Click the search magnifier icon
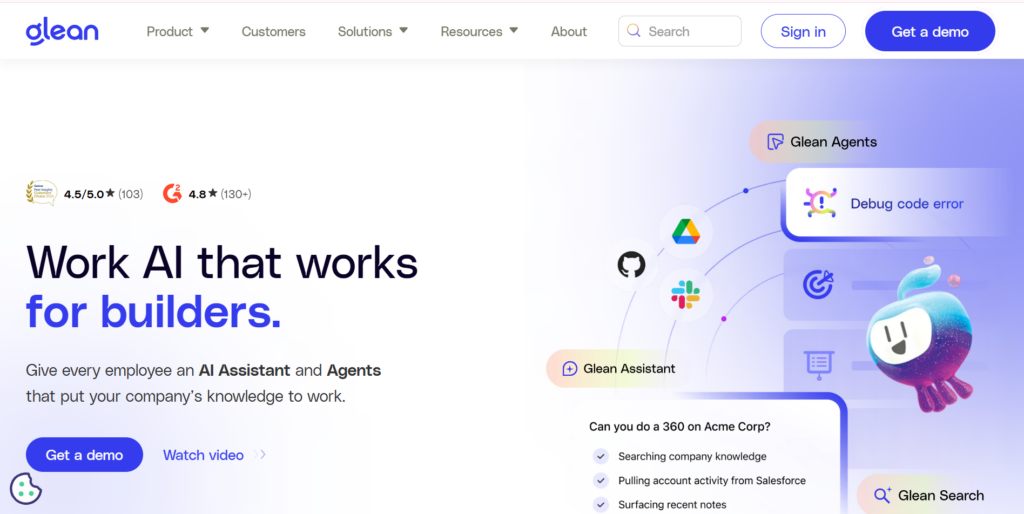Screen dimensions: 1024x514 (x=633, y=31)
